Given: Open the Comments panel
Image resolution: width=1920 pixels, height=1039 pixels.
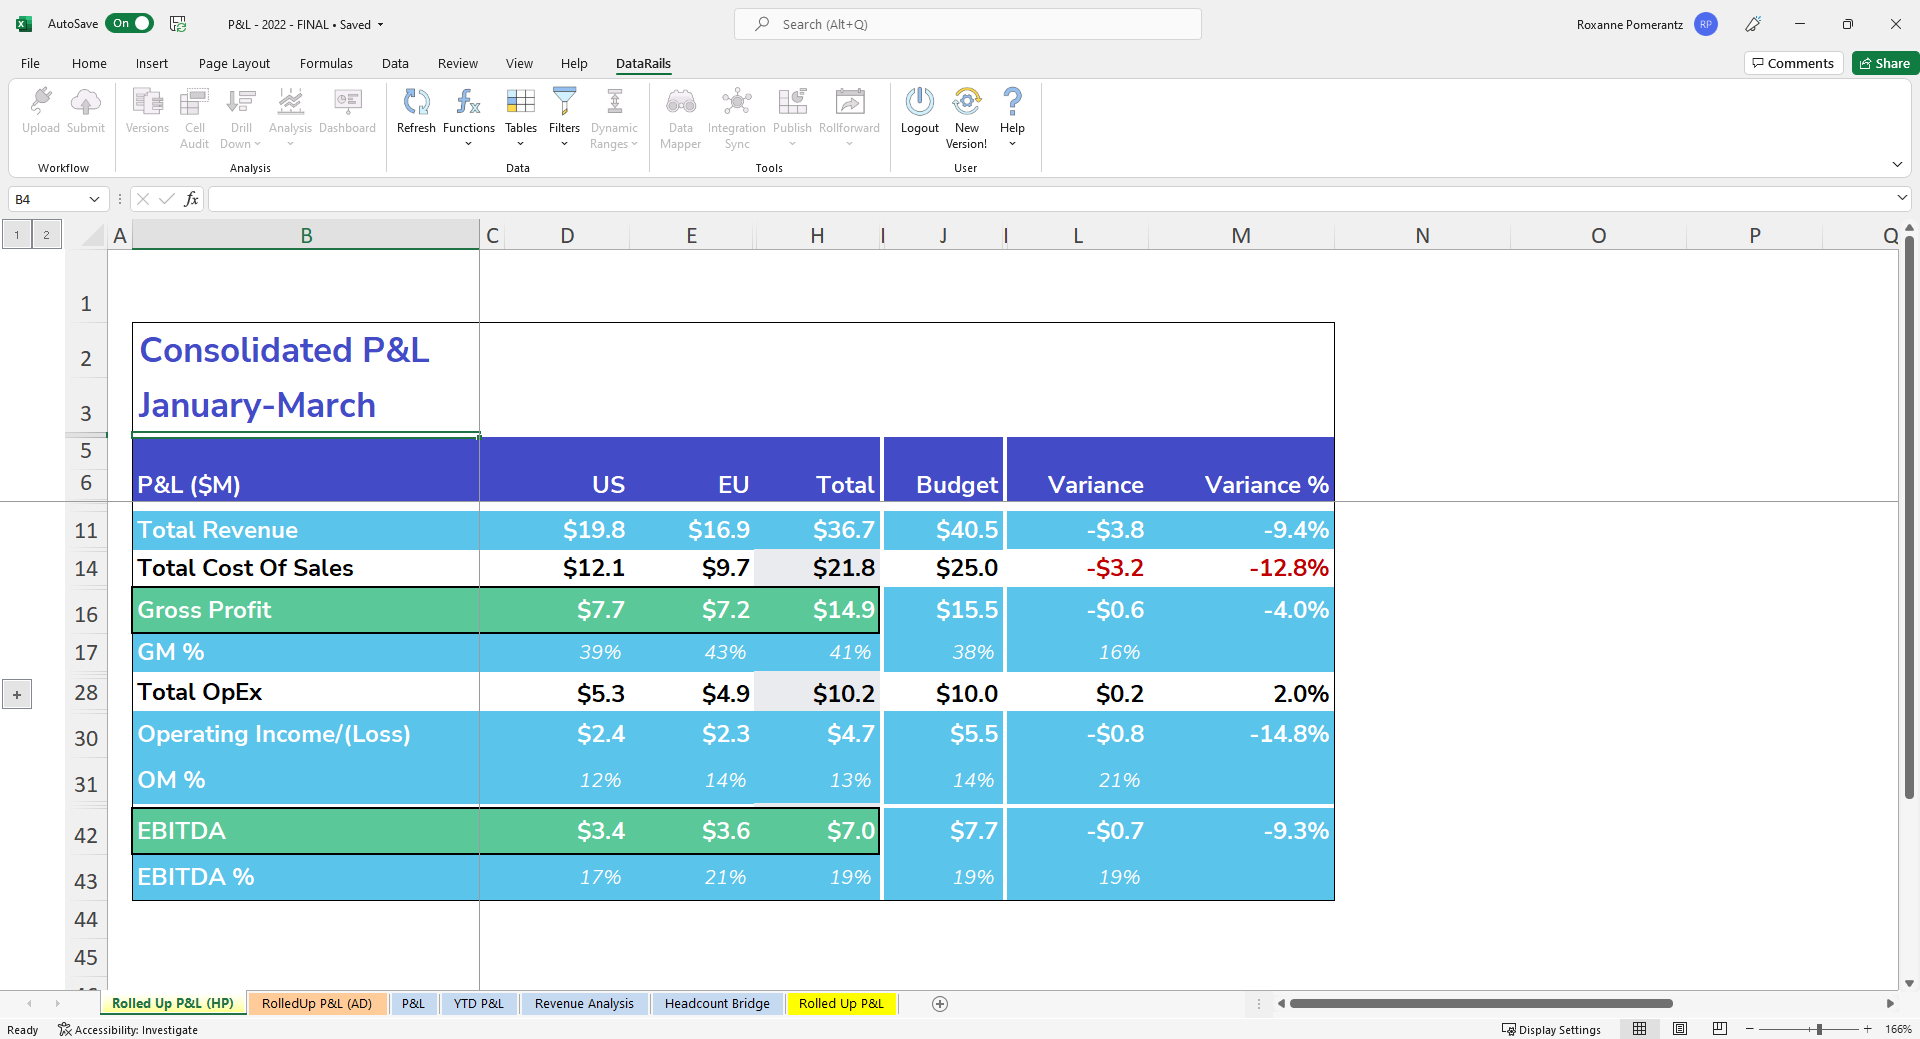Looking at the screenshot, I should pyautogui.click(x=1792, y=62).
